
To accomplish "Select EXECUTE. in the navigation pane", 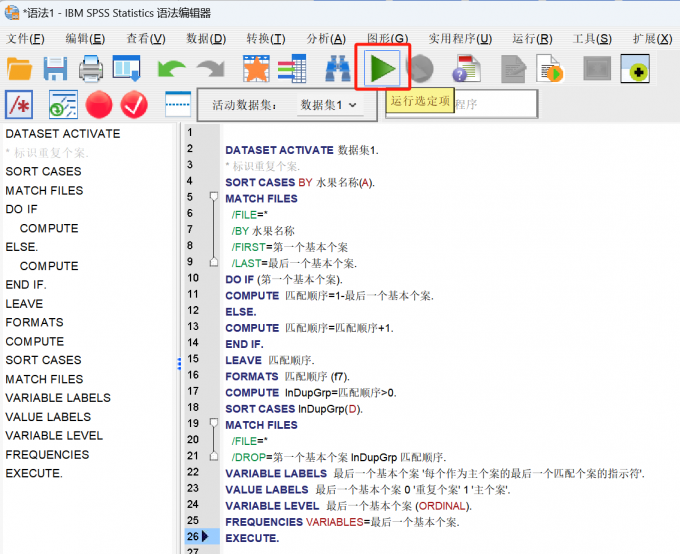I will [x=34, y=473].
